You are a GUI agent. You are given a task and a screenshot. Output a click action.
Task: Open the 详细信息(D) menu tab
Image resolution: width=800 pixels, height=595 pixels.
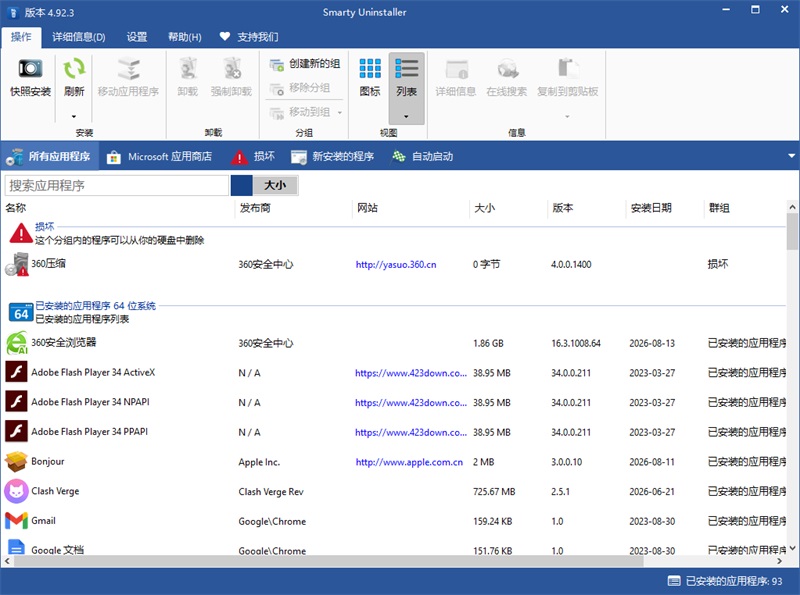(x=79, y=37)
